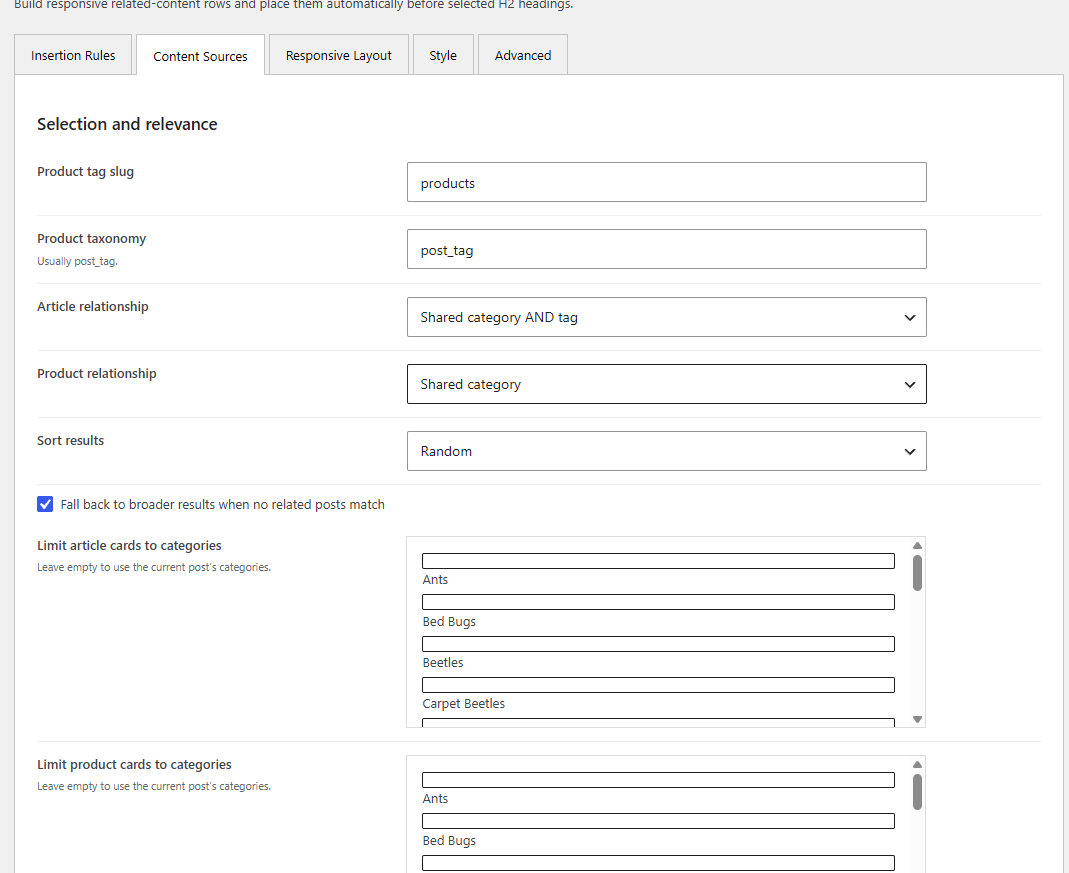Go to the Style tab

coord(443,55)
